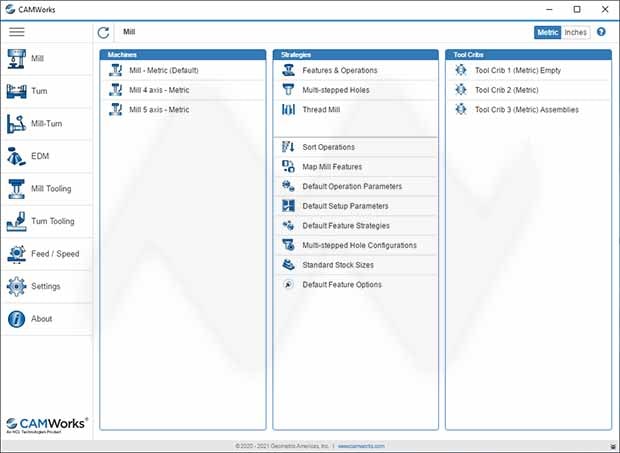Open Default Setup Parameters text
The width and height of the screenshot is (620, 453).
[x=345, y=206]
